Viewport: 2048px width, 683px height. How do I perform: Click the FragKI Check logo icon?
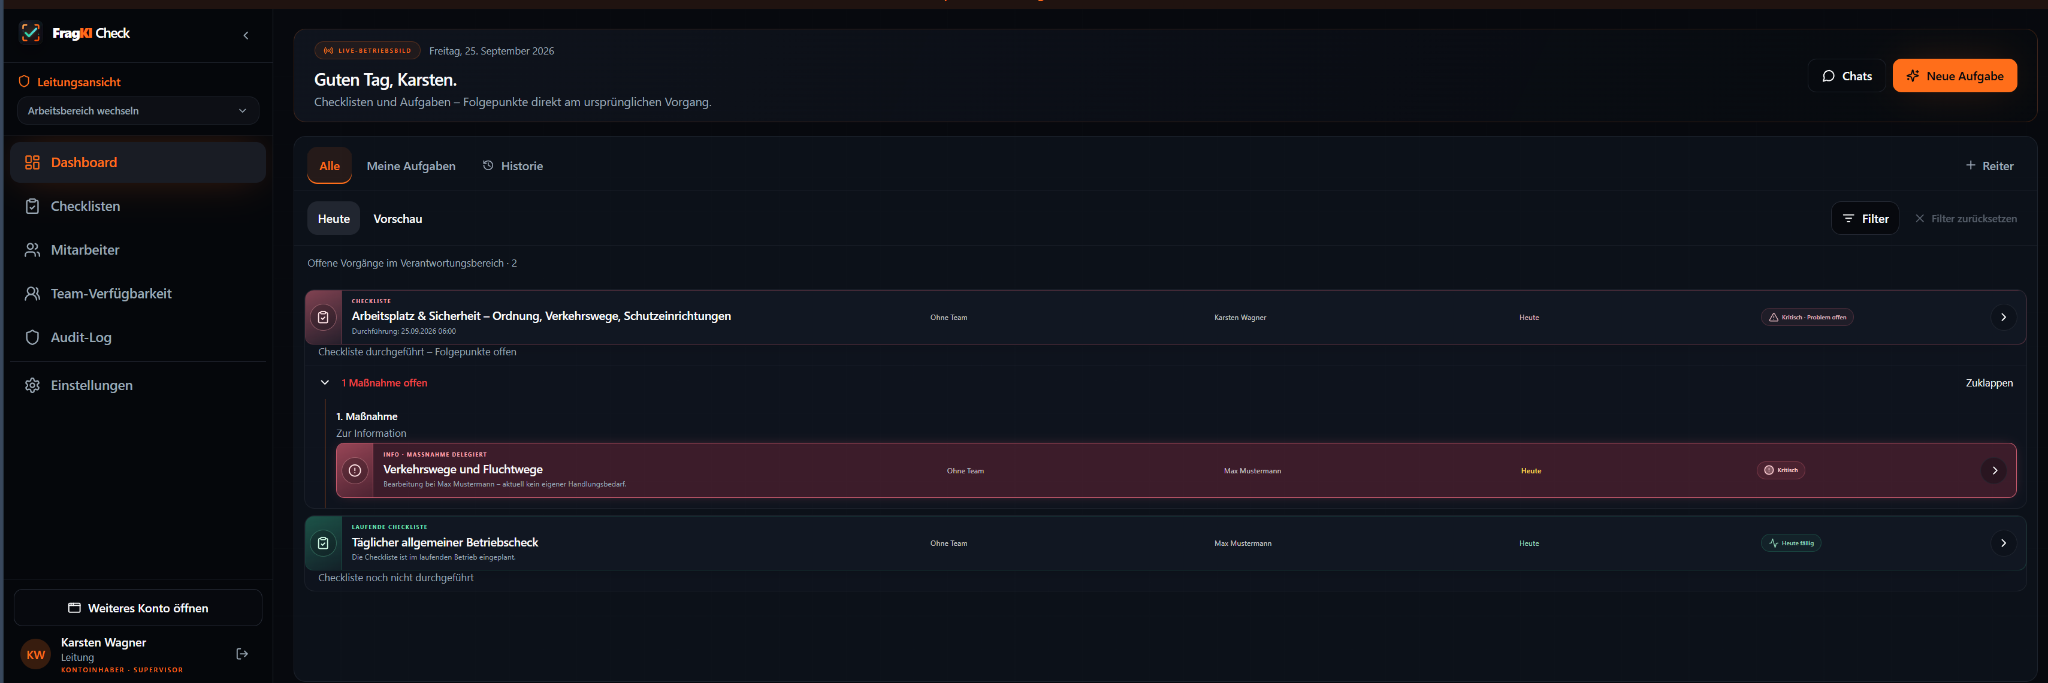(31, 33)
